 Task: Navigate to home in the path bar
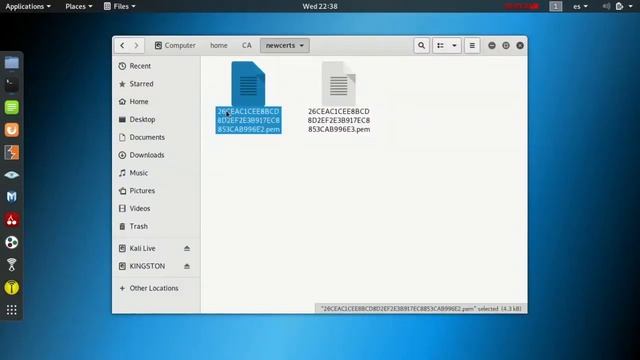[x=219, y=45]
